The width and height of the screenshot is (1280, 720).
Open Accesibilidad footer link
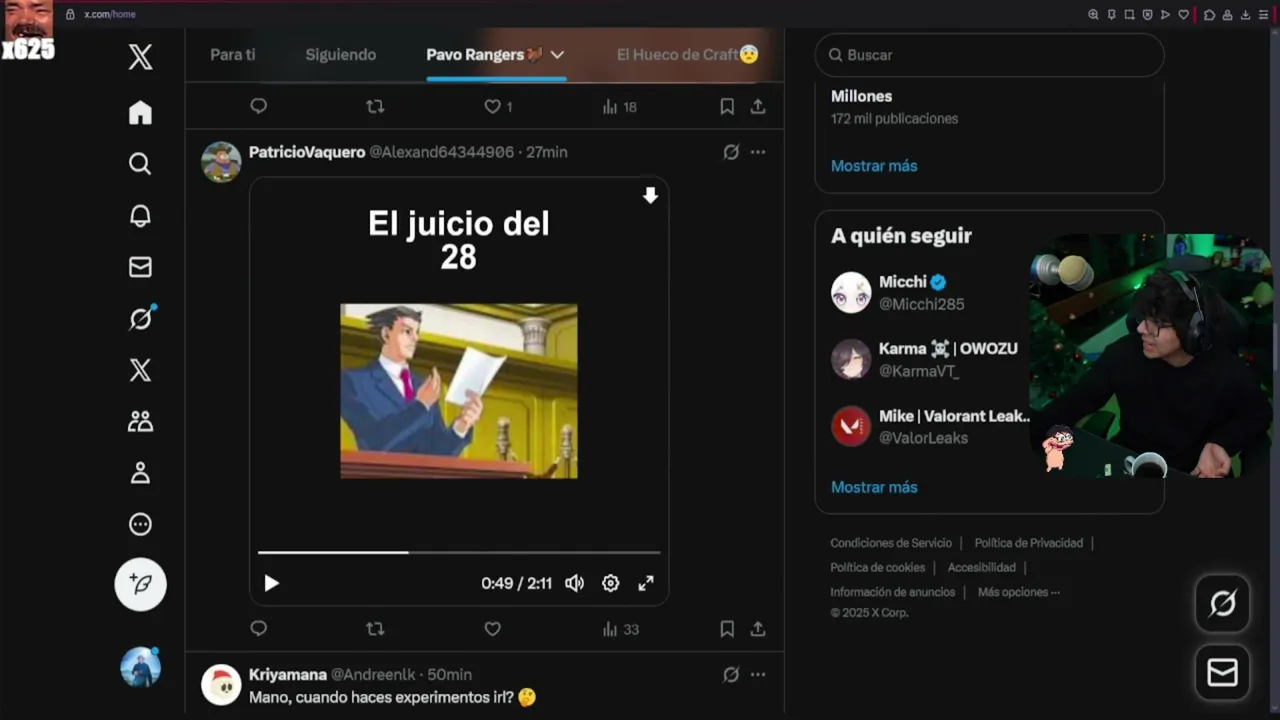tap(982, 567)
